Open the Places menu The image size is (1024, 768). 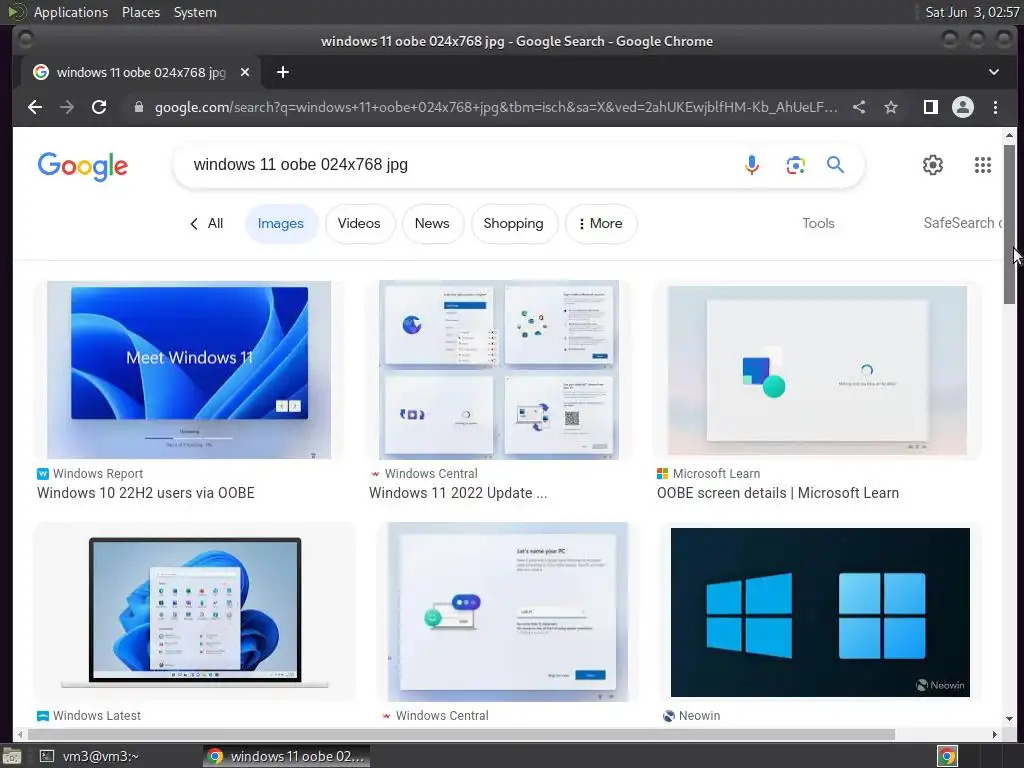click(141, 12)
